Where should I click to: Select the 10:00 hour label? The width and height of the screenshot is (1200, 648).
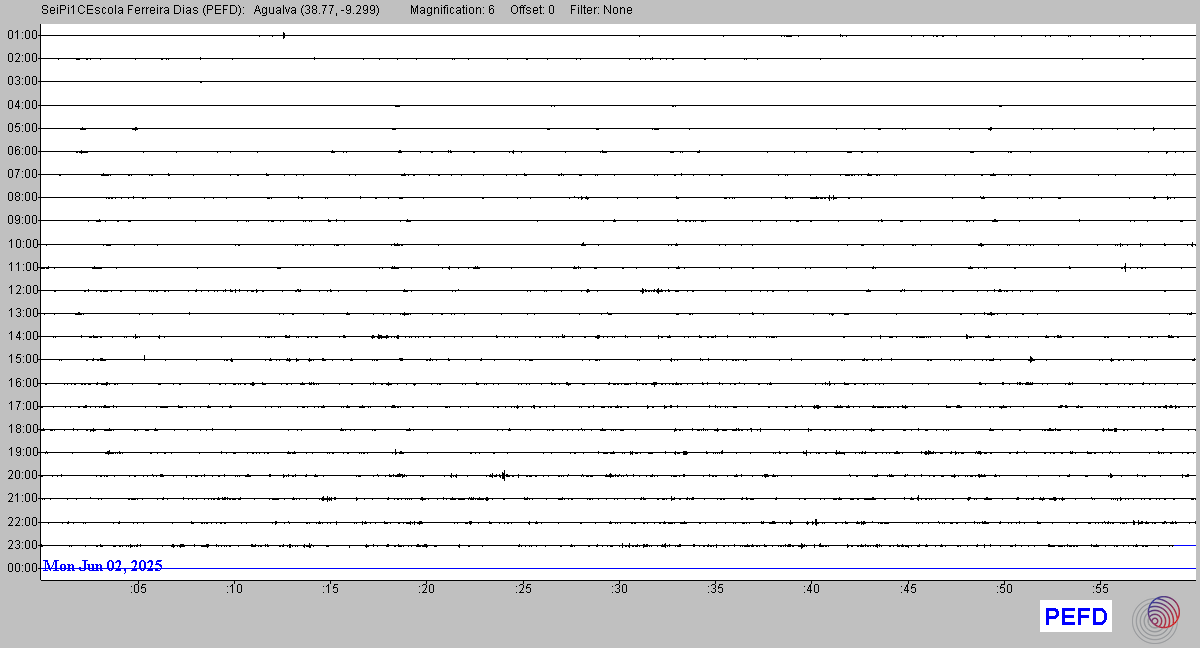tap(22, 244)
